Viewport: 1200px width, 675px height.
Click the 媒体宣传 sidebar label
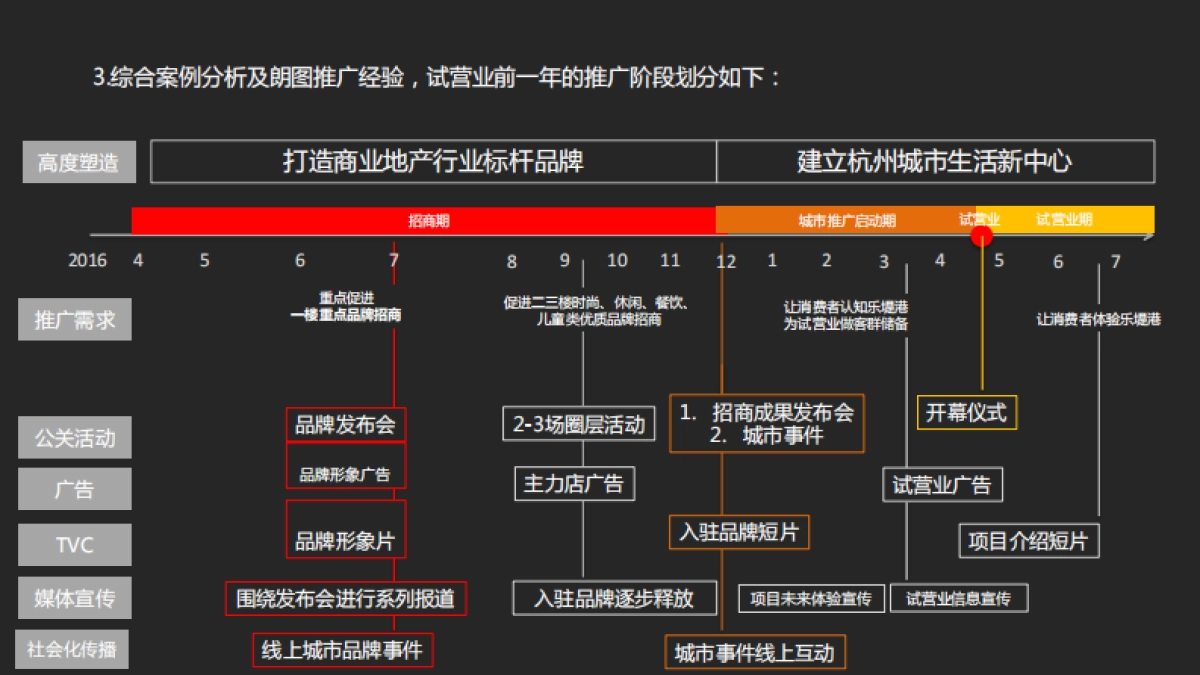[75, 597]
